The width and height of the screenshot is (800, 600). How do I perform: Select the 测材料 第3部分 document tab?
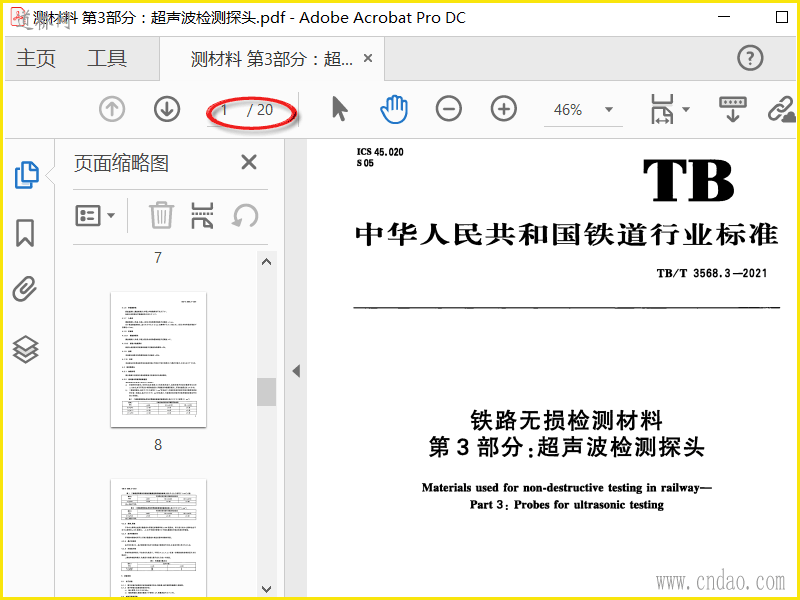[x=271, y=59]
